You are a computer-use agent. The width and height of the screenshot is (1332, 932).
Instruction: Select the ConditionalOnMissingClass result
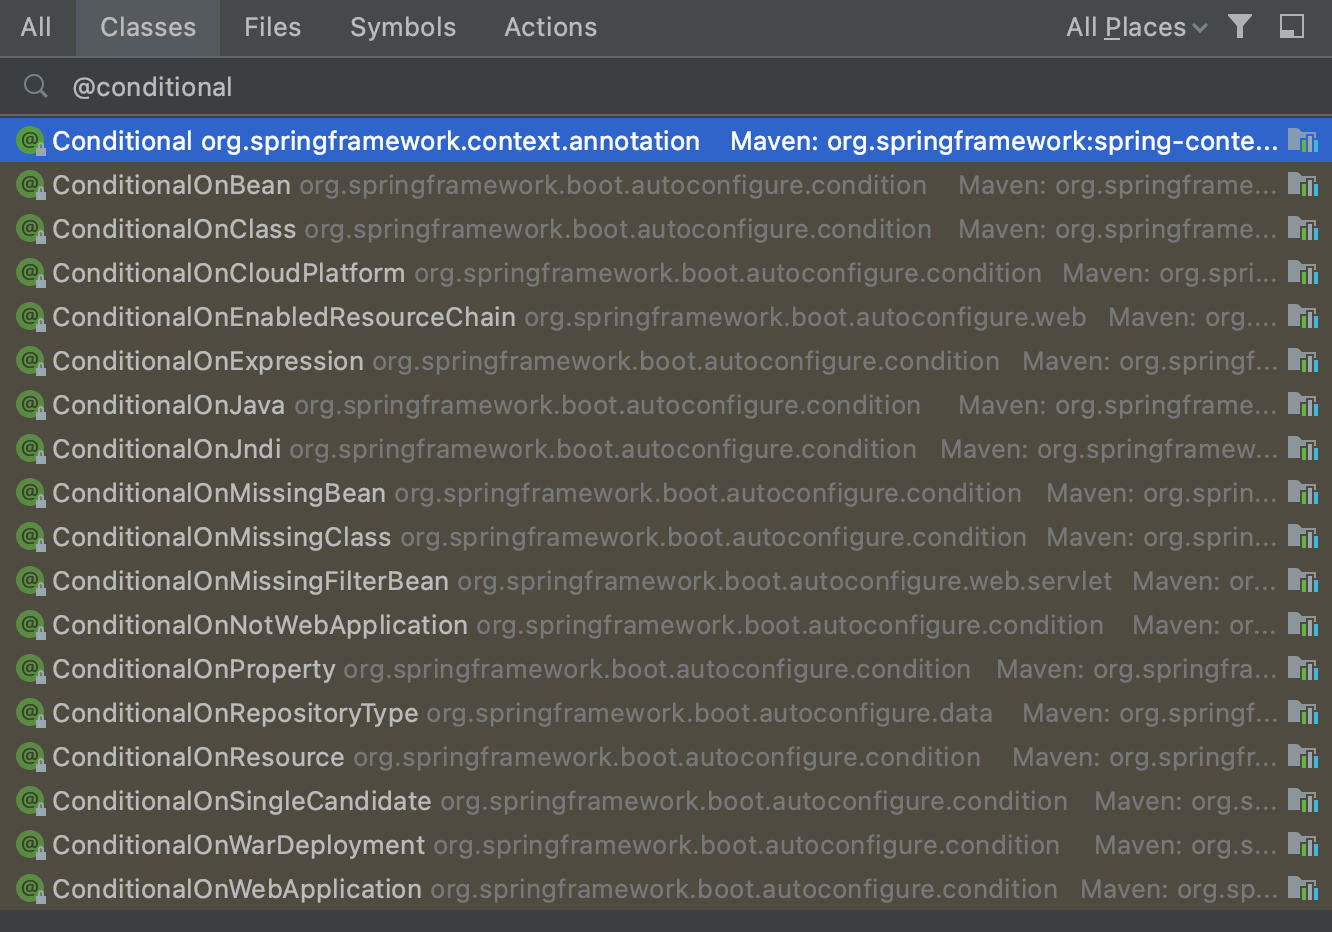666,537
